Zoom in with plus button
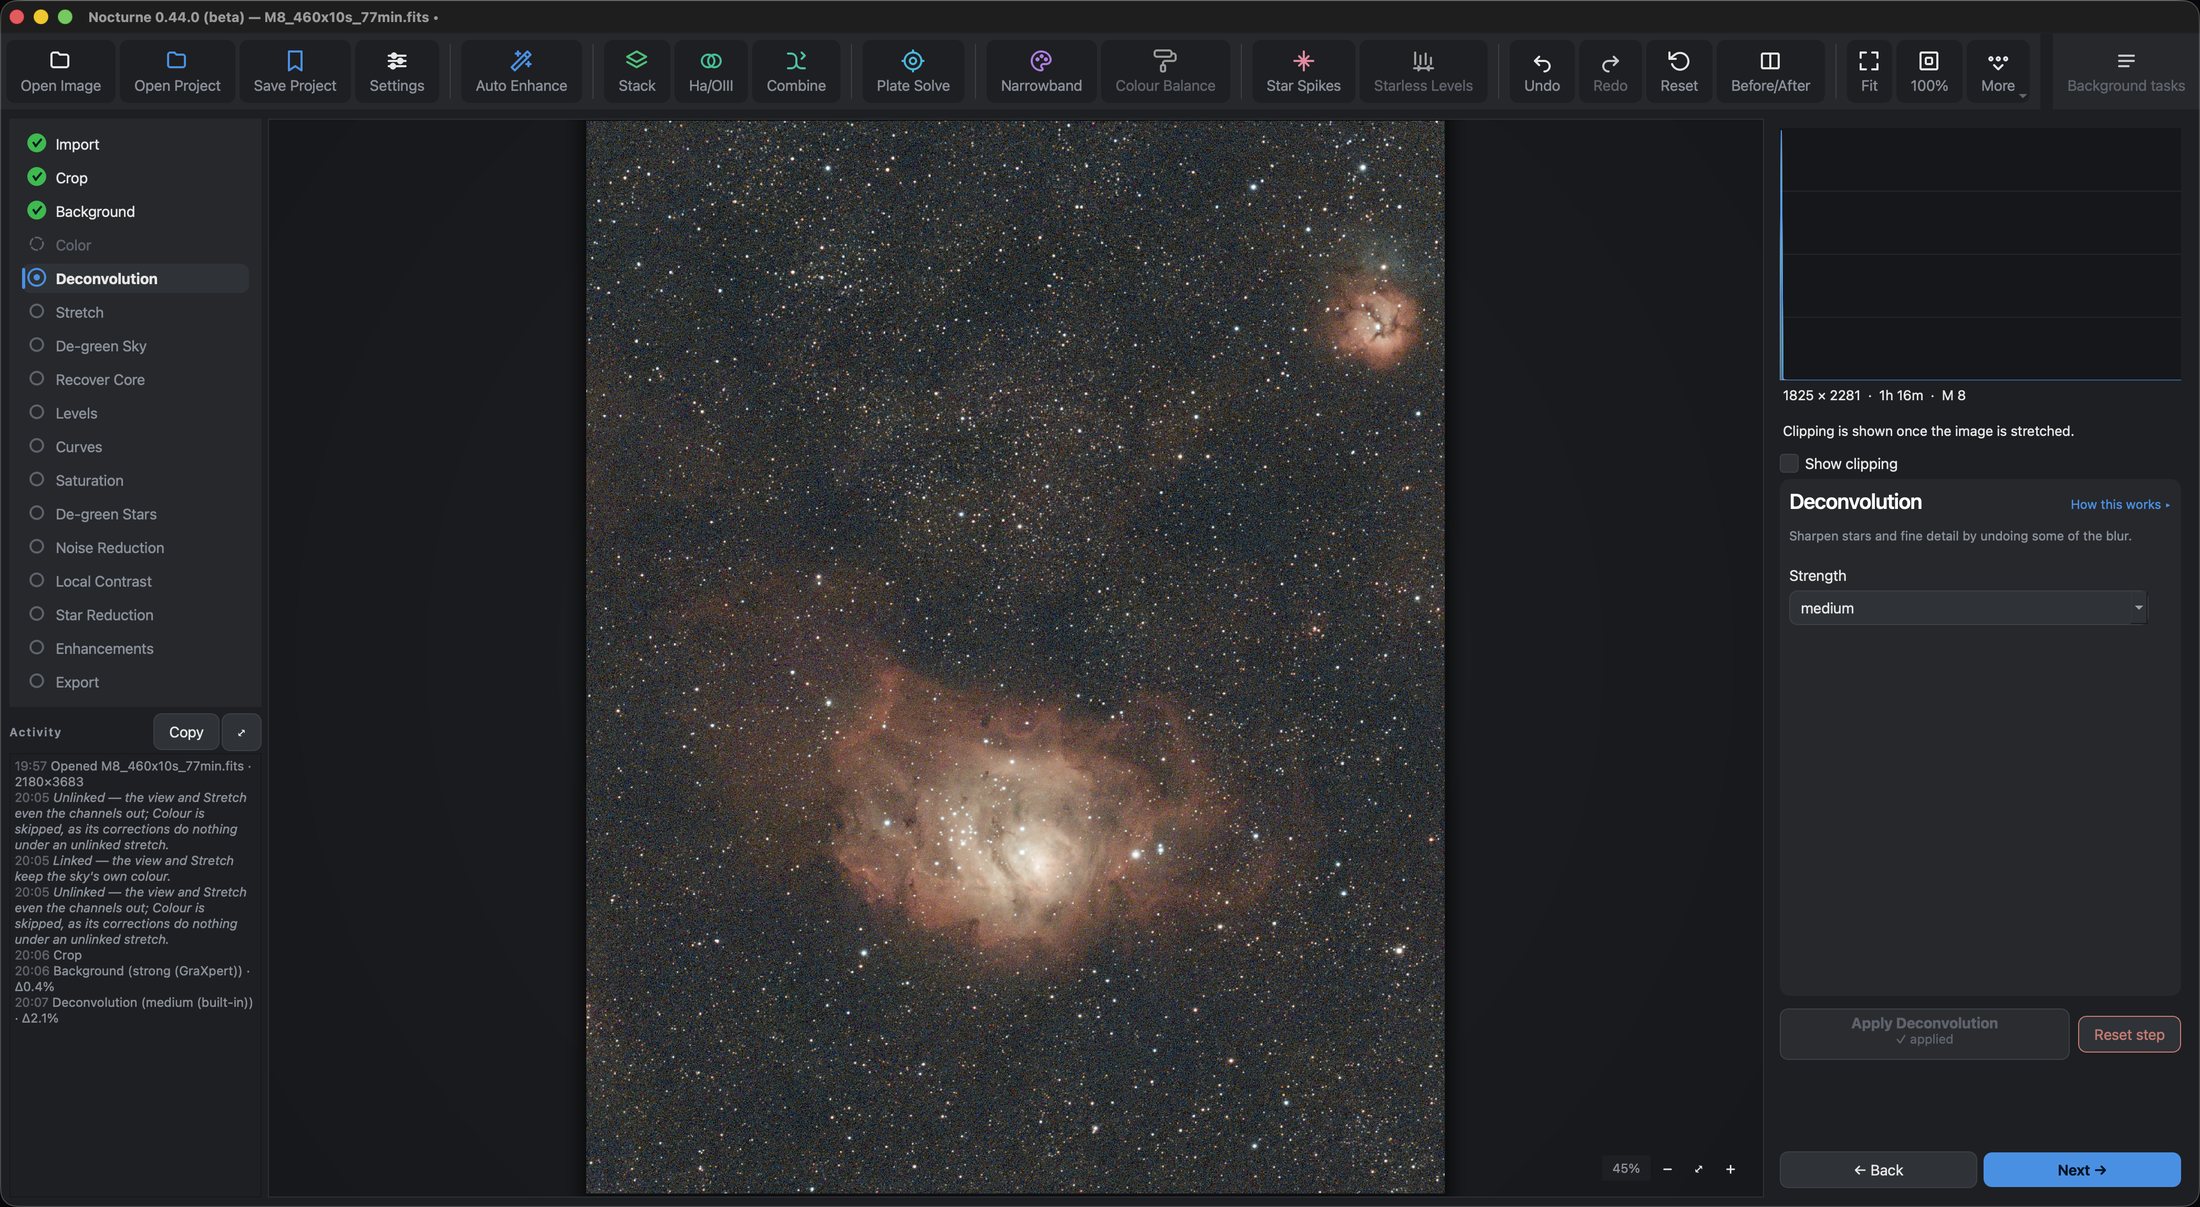This screenshot has width=2200, height=1207. (1730, 1169)
